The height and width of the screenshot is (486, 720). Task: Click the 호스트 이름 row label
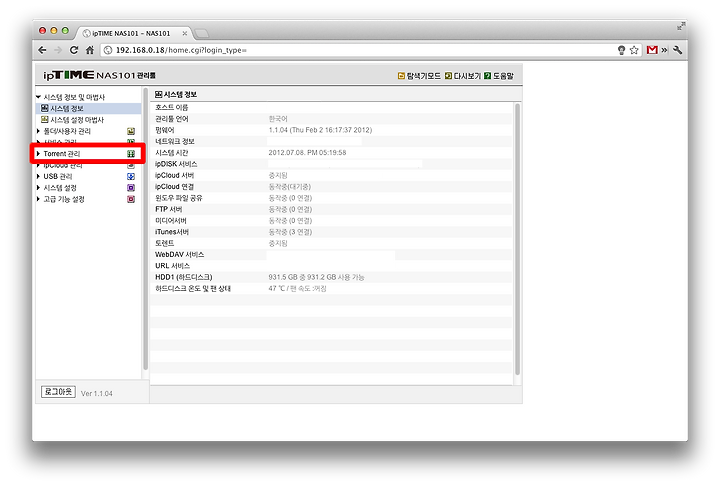coord(172,107)
